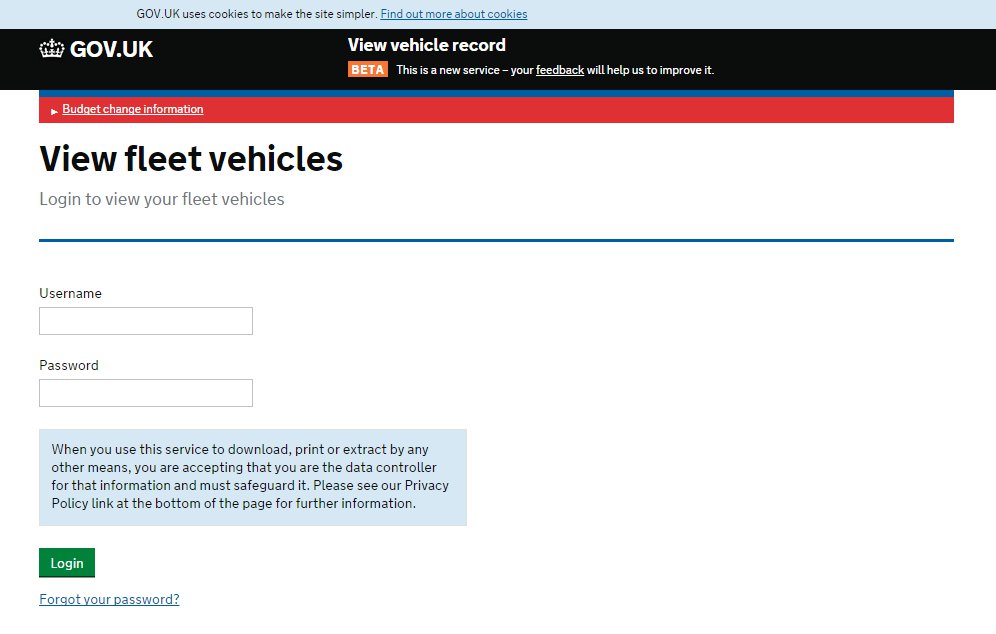The width and height of the screenshot is (996, 634).
Task: Click the Password field label
Action: tap(69, 365)
